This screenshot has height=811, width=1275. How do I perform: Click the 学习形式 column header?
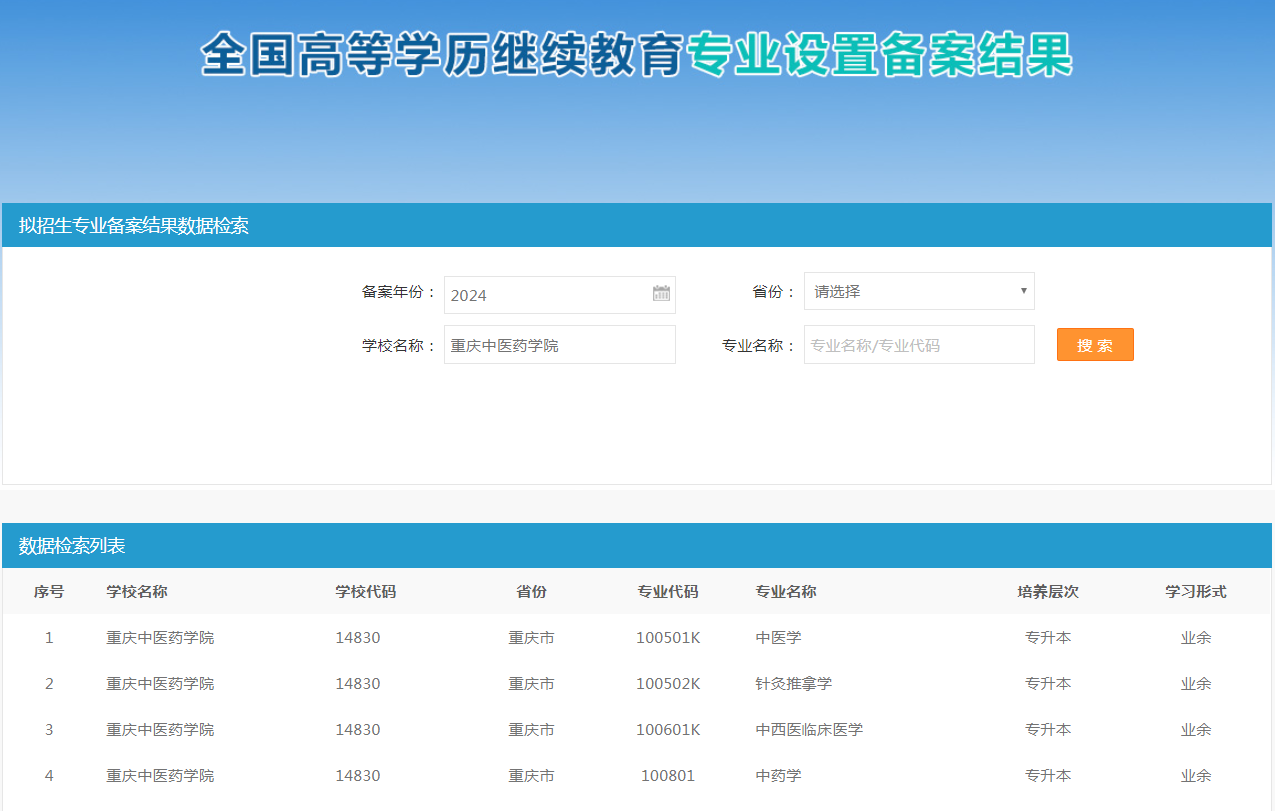(1195, 592)
